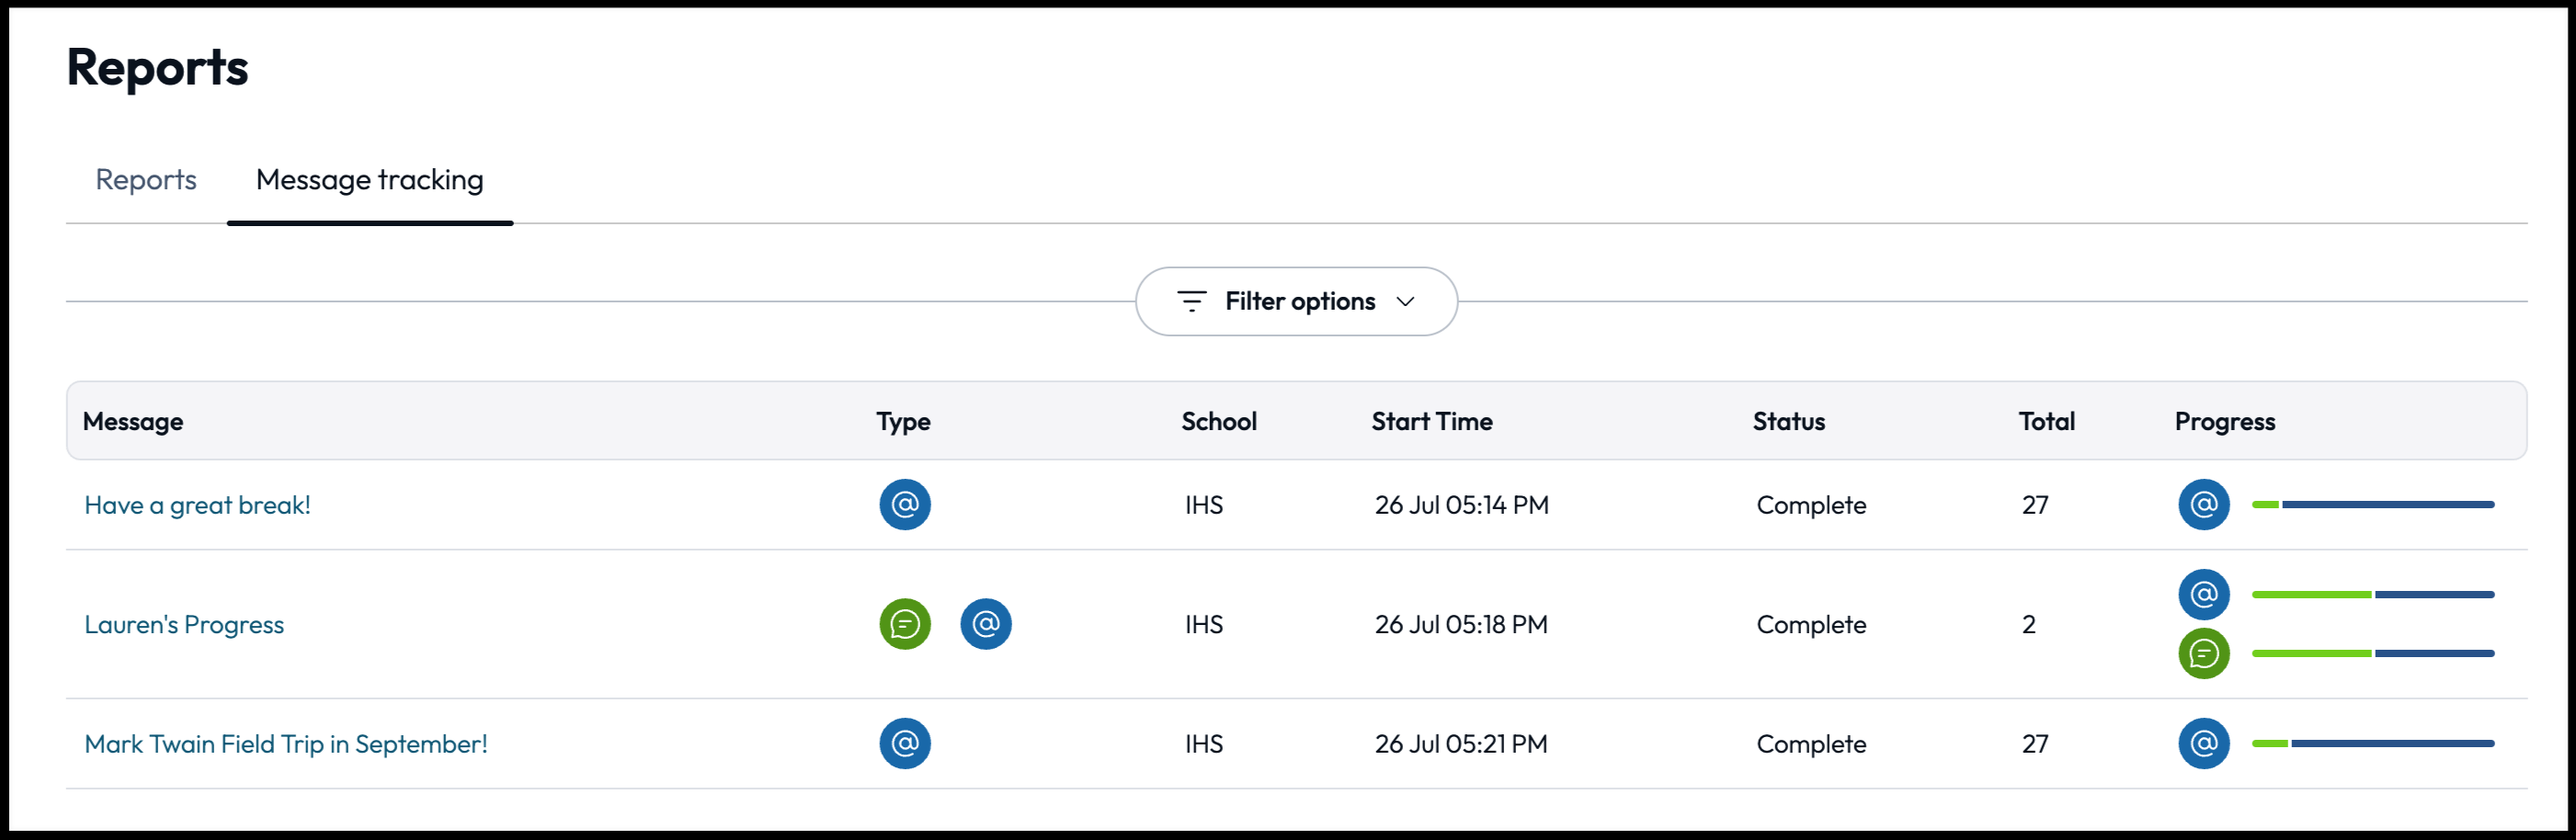Click the Status column header
This screenshot has height=840, width=2576.
tap(1789, 421)
